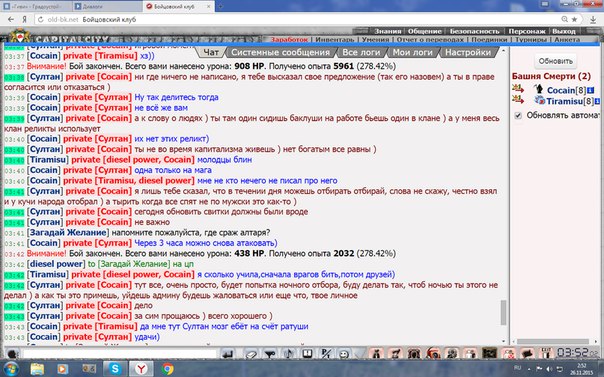604x377 pixels.
Task: Open media player icon on taskbar
Action: pyautogui.click(x=62, y=369)
